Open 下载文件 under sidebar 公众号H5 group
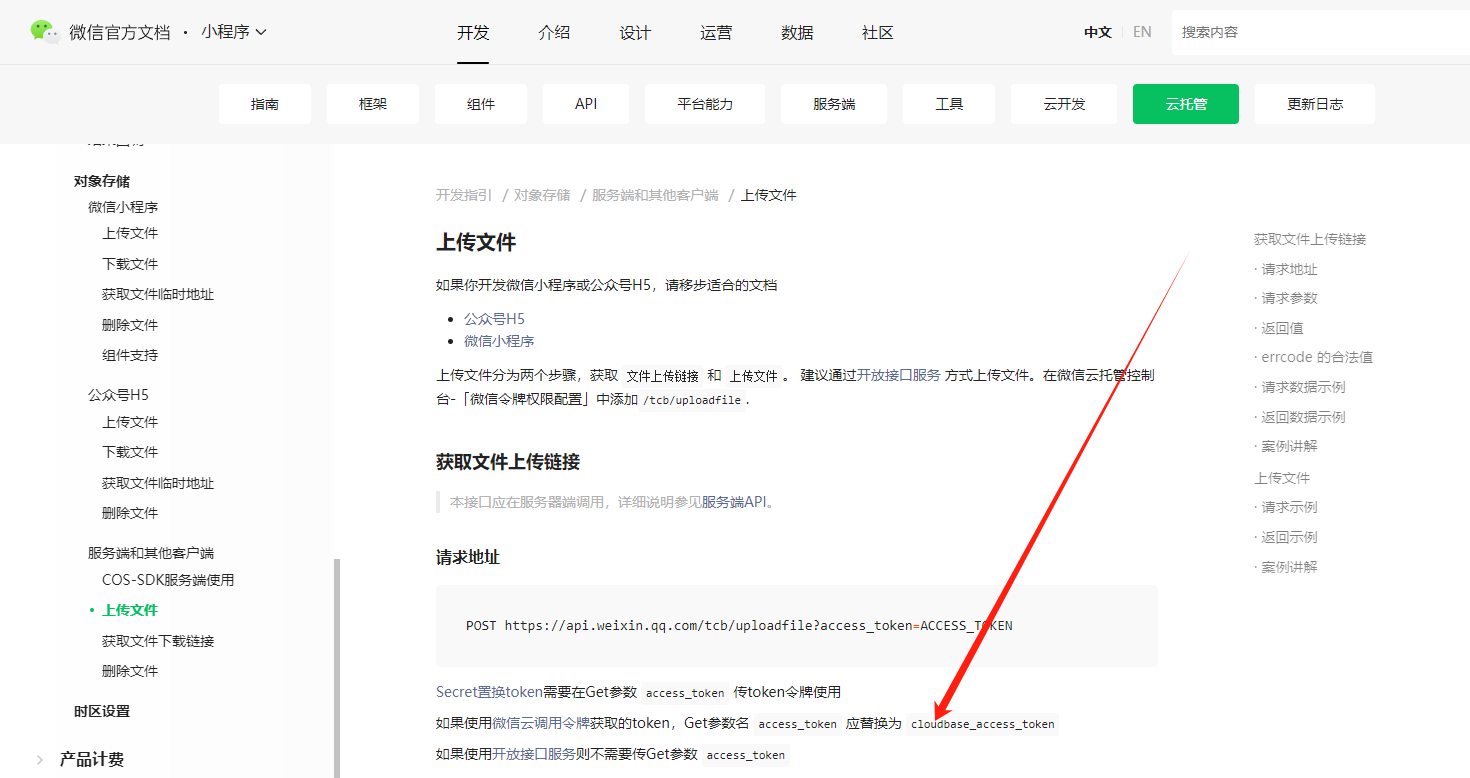This screenshot has height=778, width=1470. coord(130,452)
